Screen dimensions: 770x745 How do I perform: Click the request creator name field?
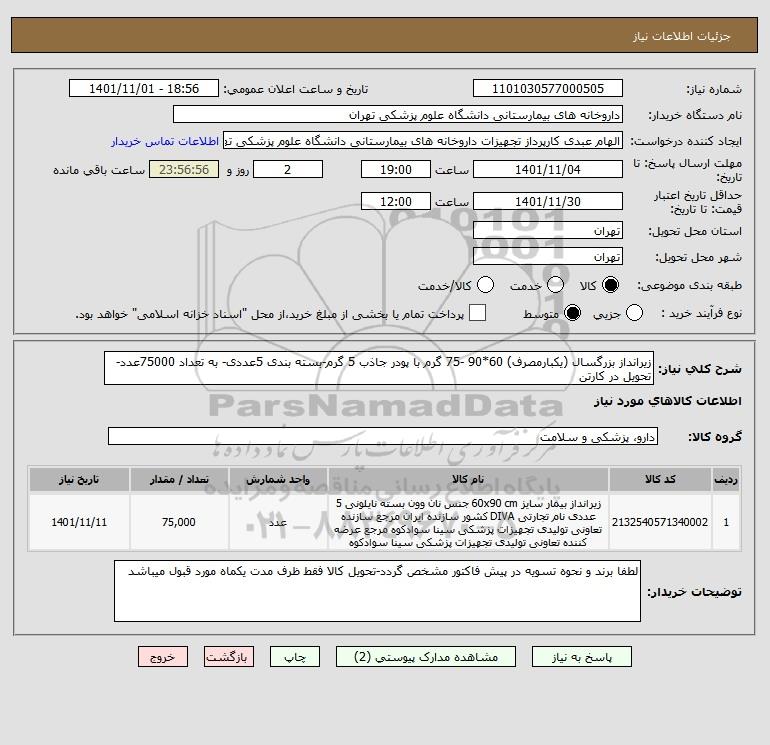pyautogui.click(x=423, y=141)
